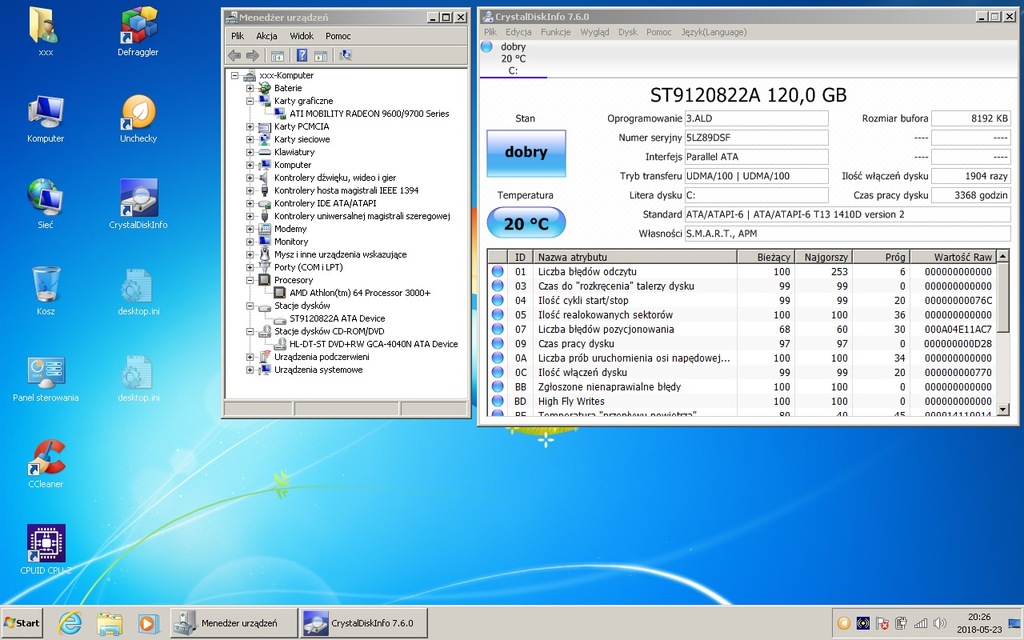
Task: Open Windows Media Player taskbar icon
Action: tap(148, 623)
